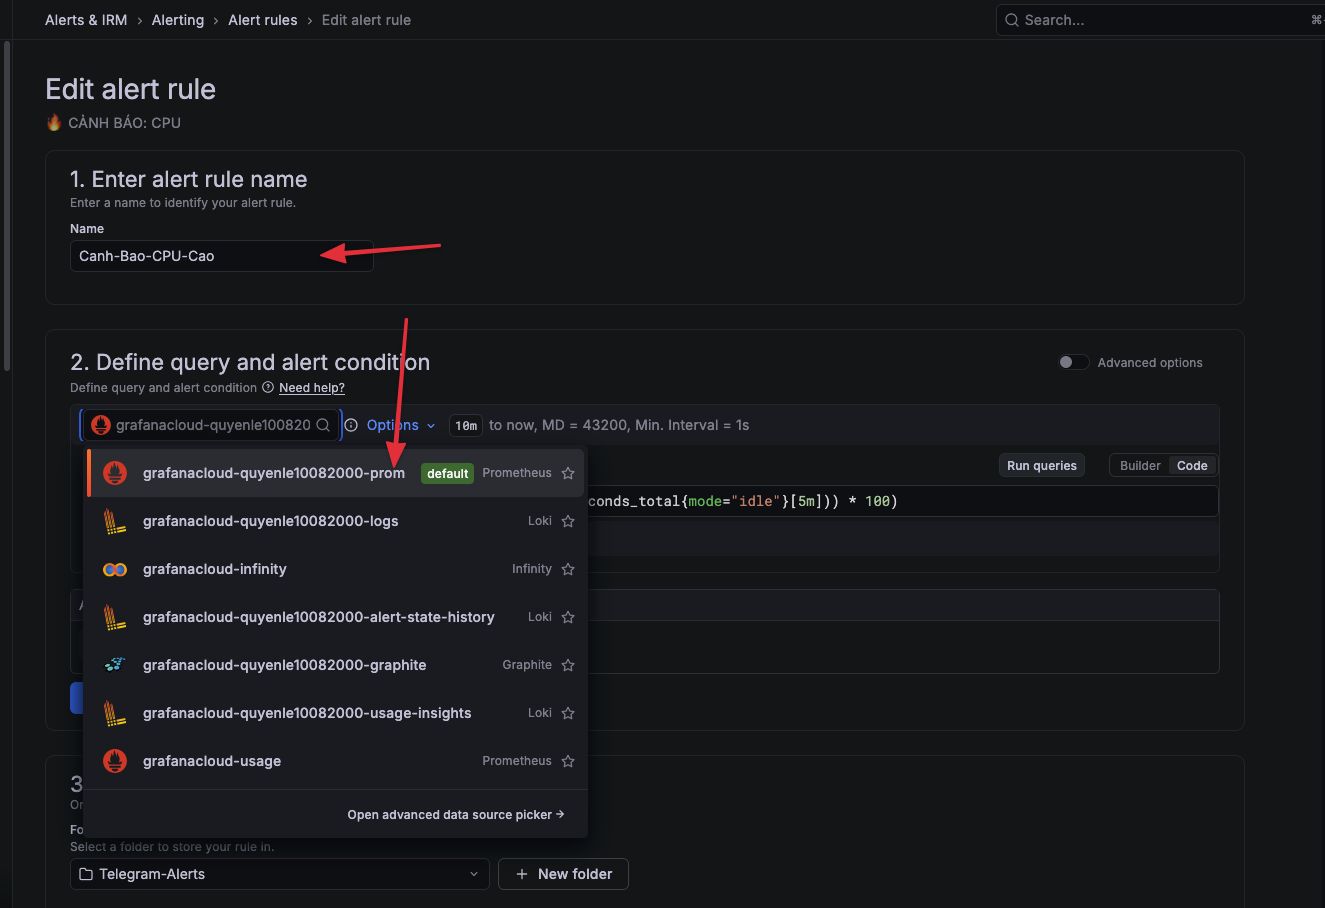Click the help icon next to Define query
1325x908 pixels.
coord(268,388)
